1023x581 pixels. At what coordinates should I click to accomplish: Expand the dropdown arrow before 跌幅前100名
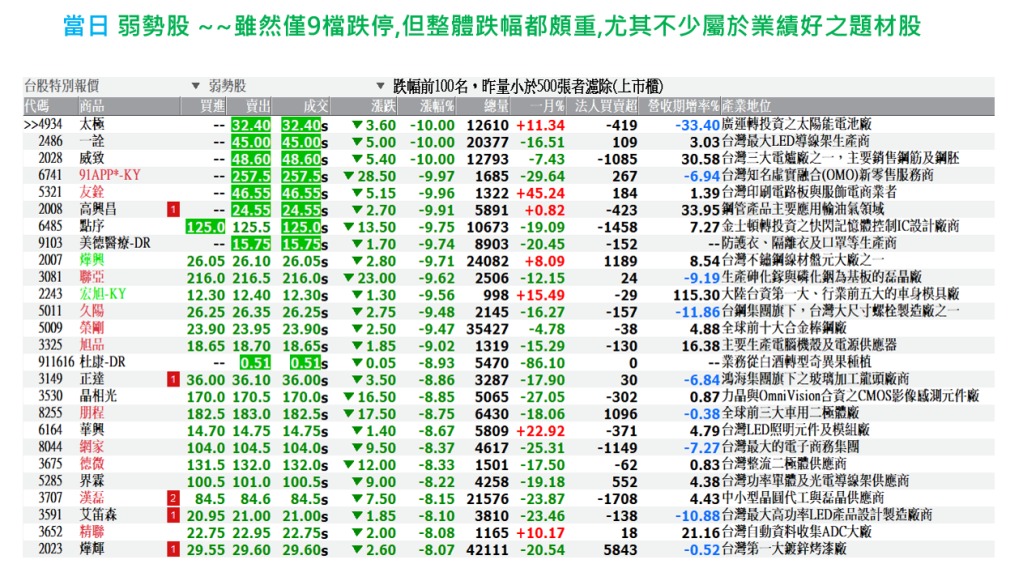[381, 87]
